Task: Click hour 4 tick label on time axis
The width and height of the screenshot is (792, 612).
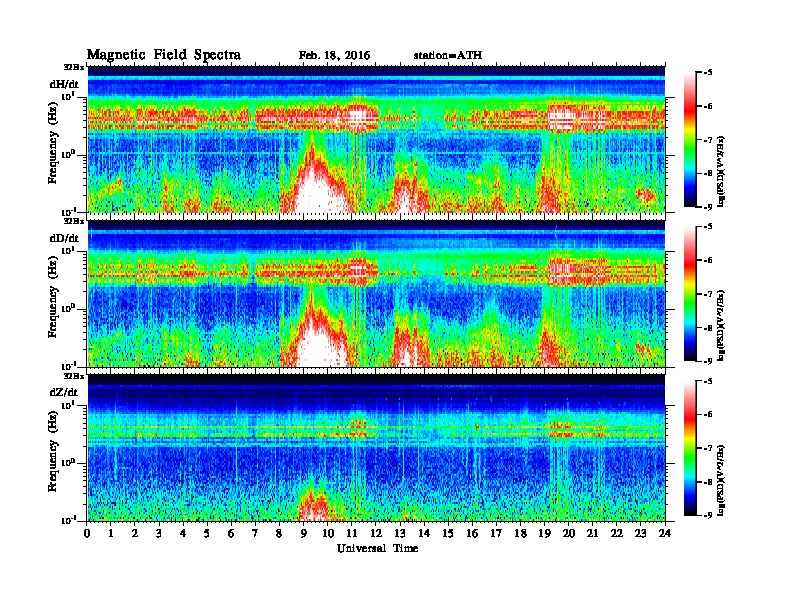Action: pyautogui.click(x=183, y=533)
